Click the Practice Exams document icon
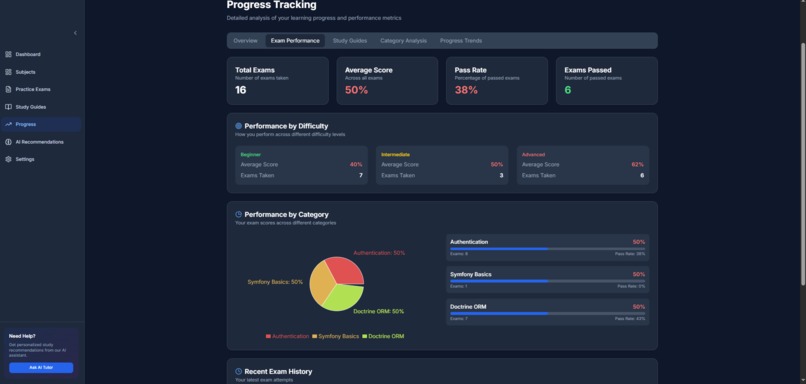 pos(8,89)
